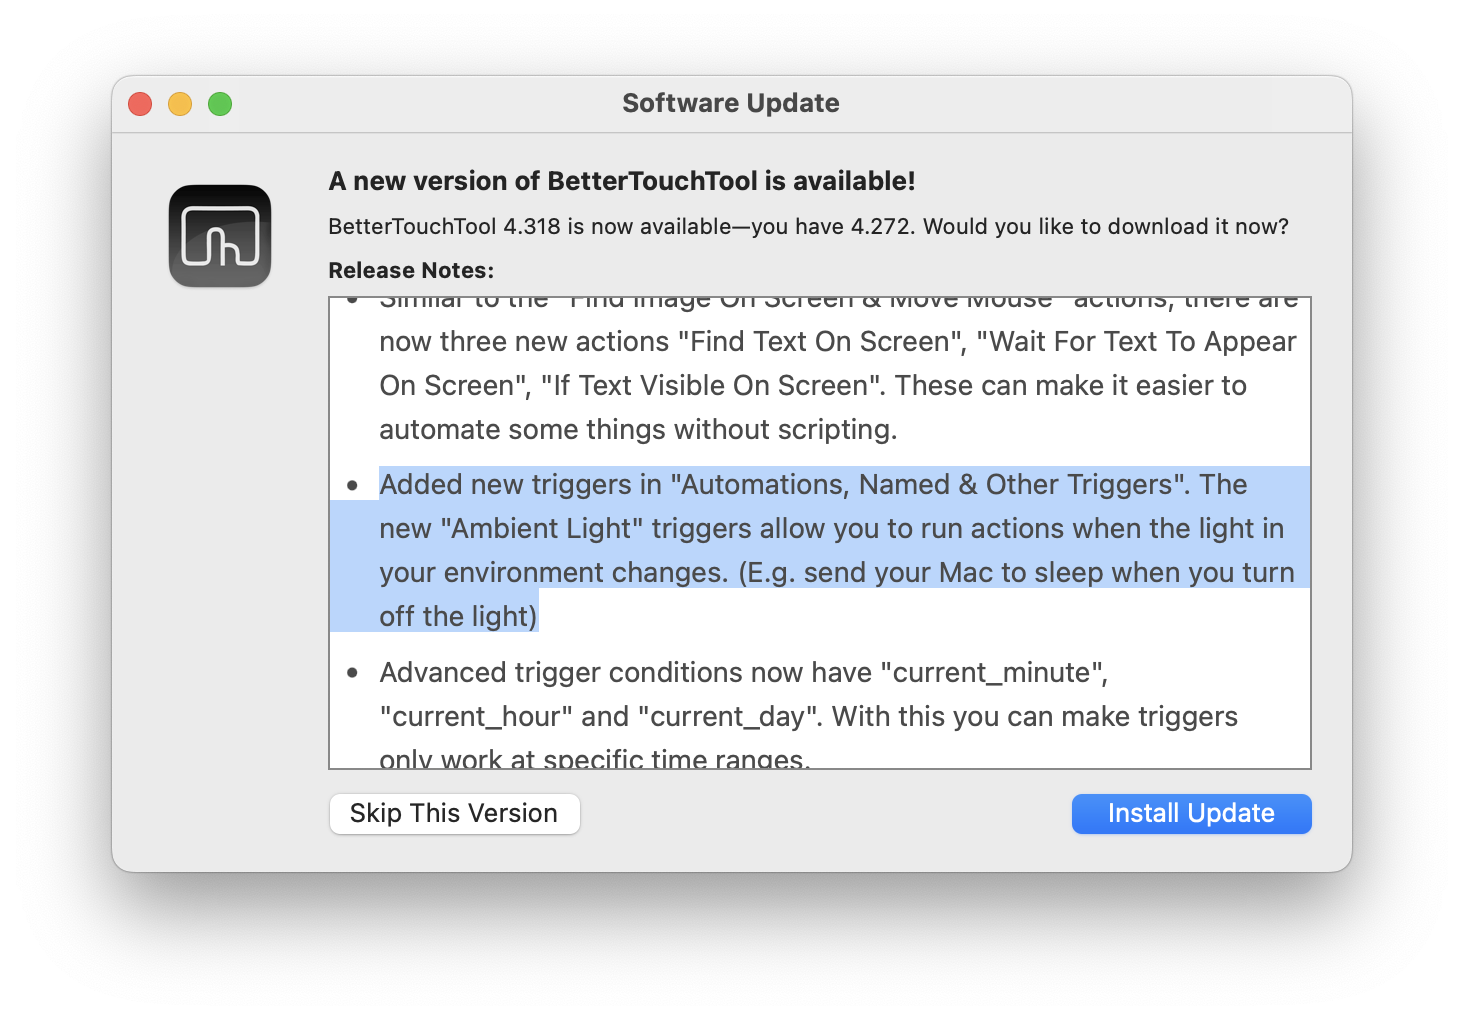Minimize the window with the yellow button
The image size is (1464, 1020).
[x=180, y=104]
